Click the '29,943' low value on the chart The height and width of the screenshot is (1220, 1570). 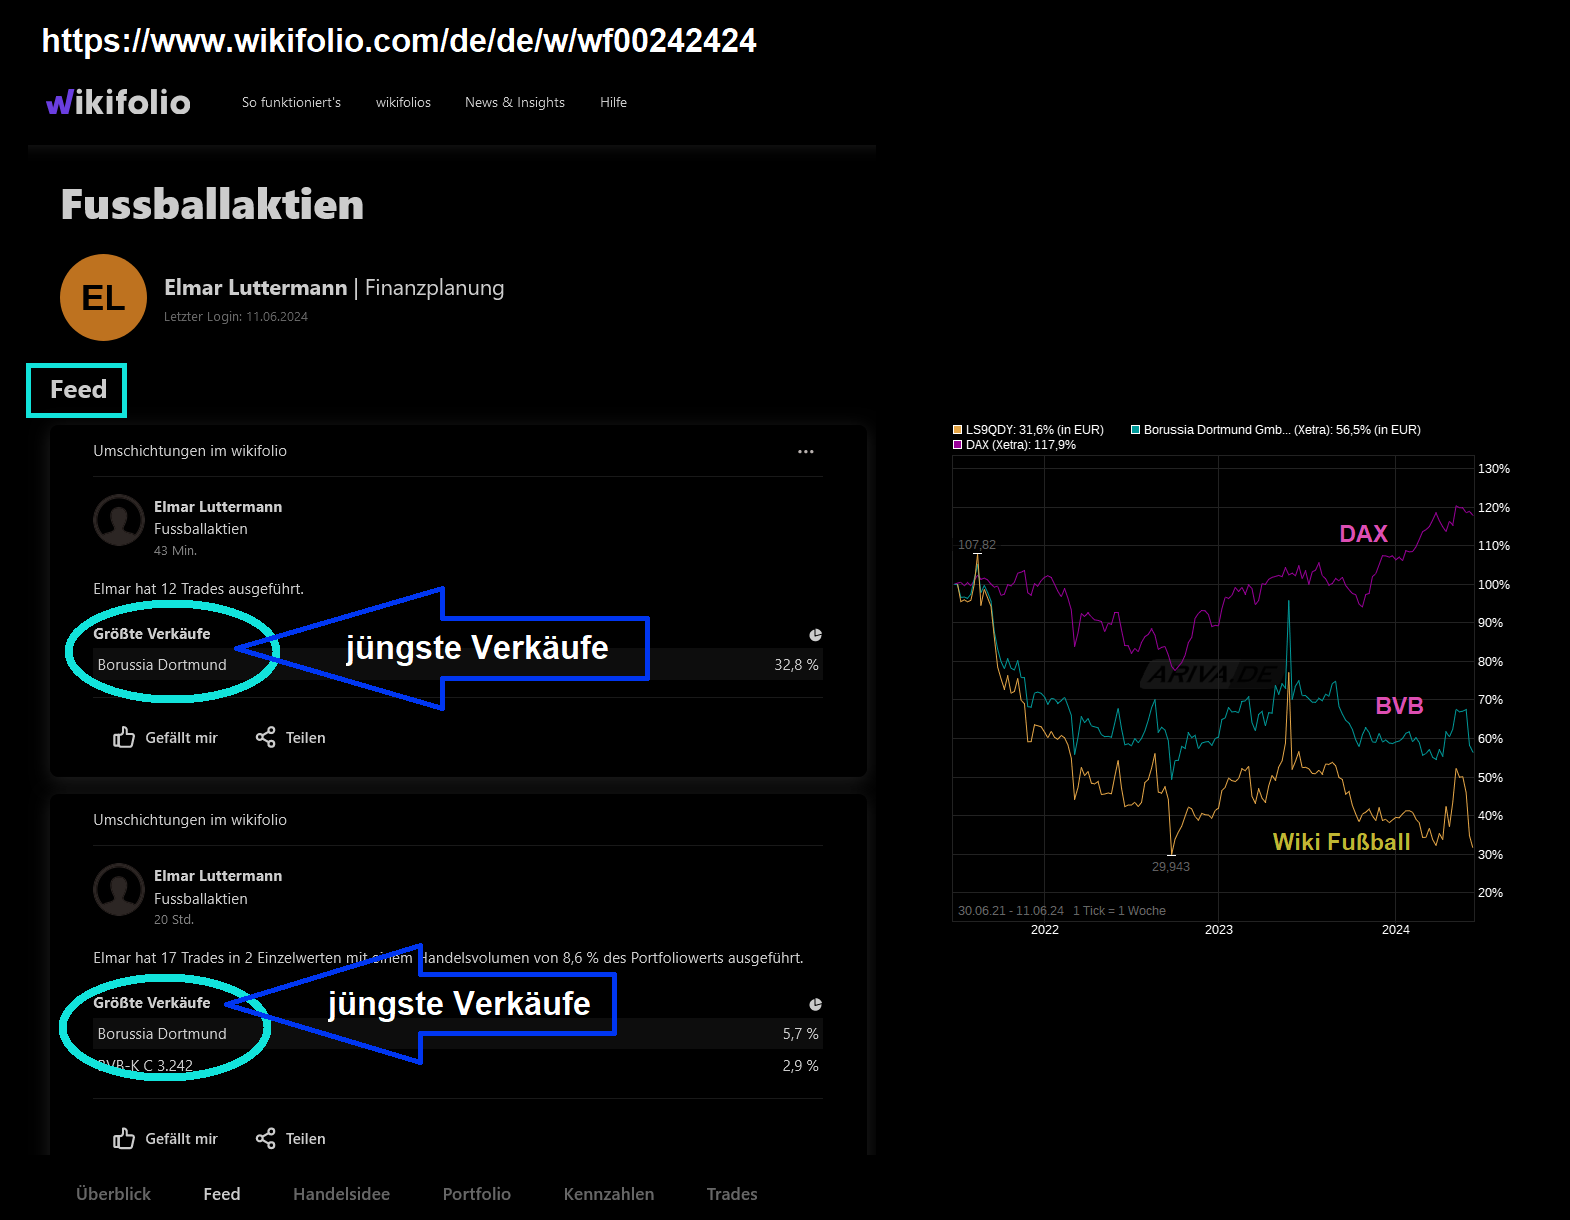(1171, 867)
